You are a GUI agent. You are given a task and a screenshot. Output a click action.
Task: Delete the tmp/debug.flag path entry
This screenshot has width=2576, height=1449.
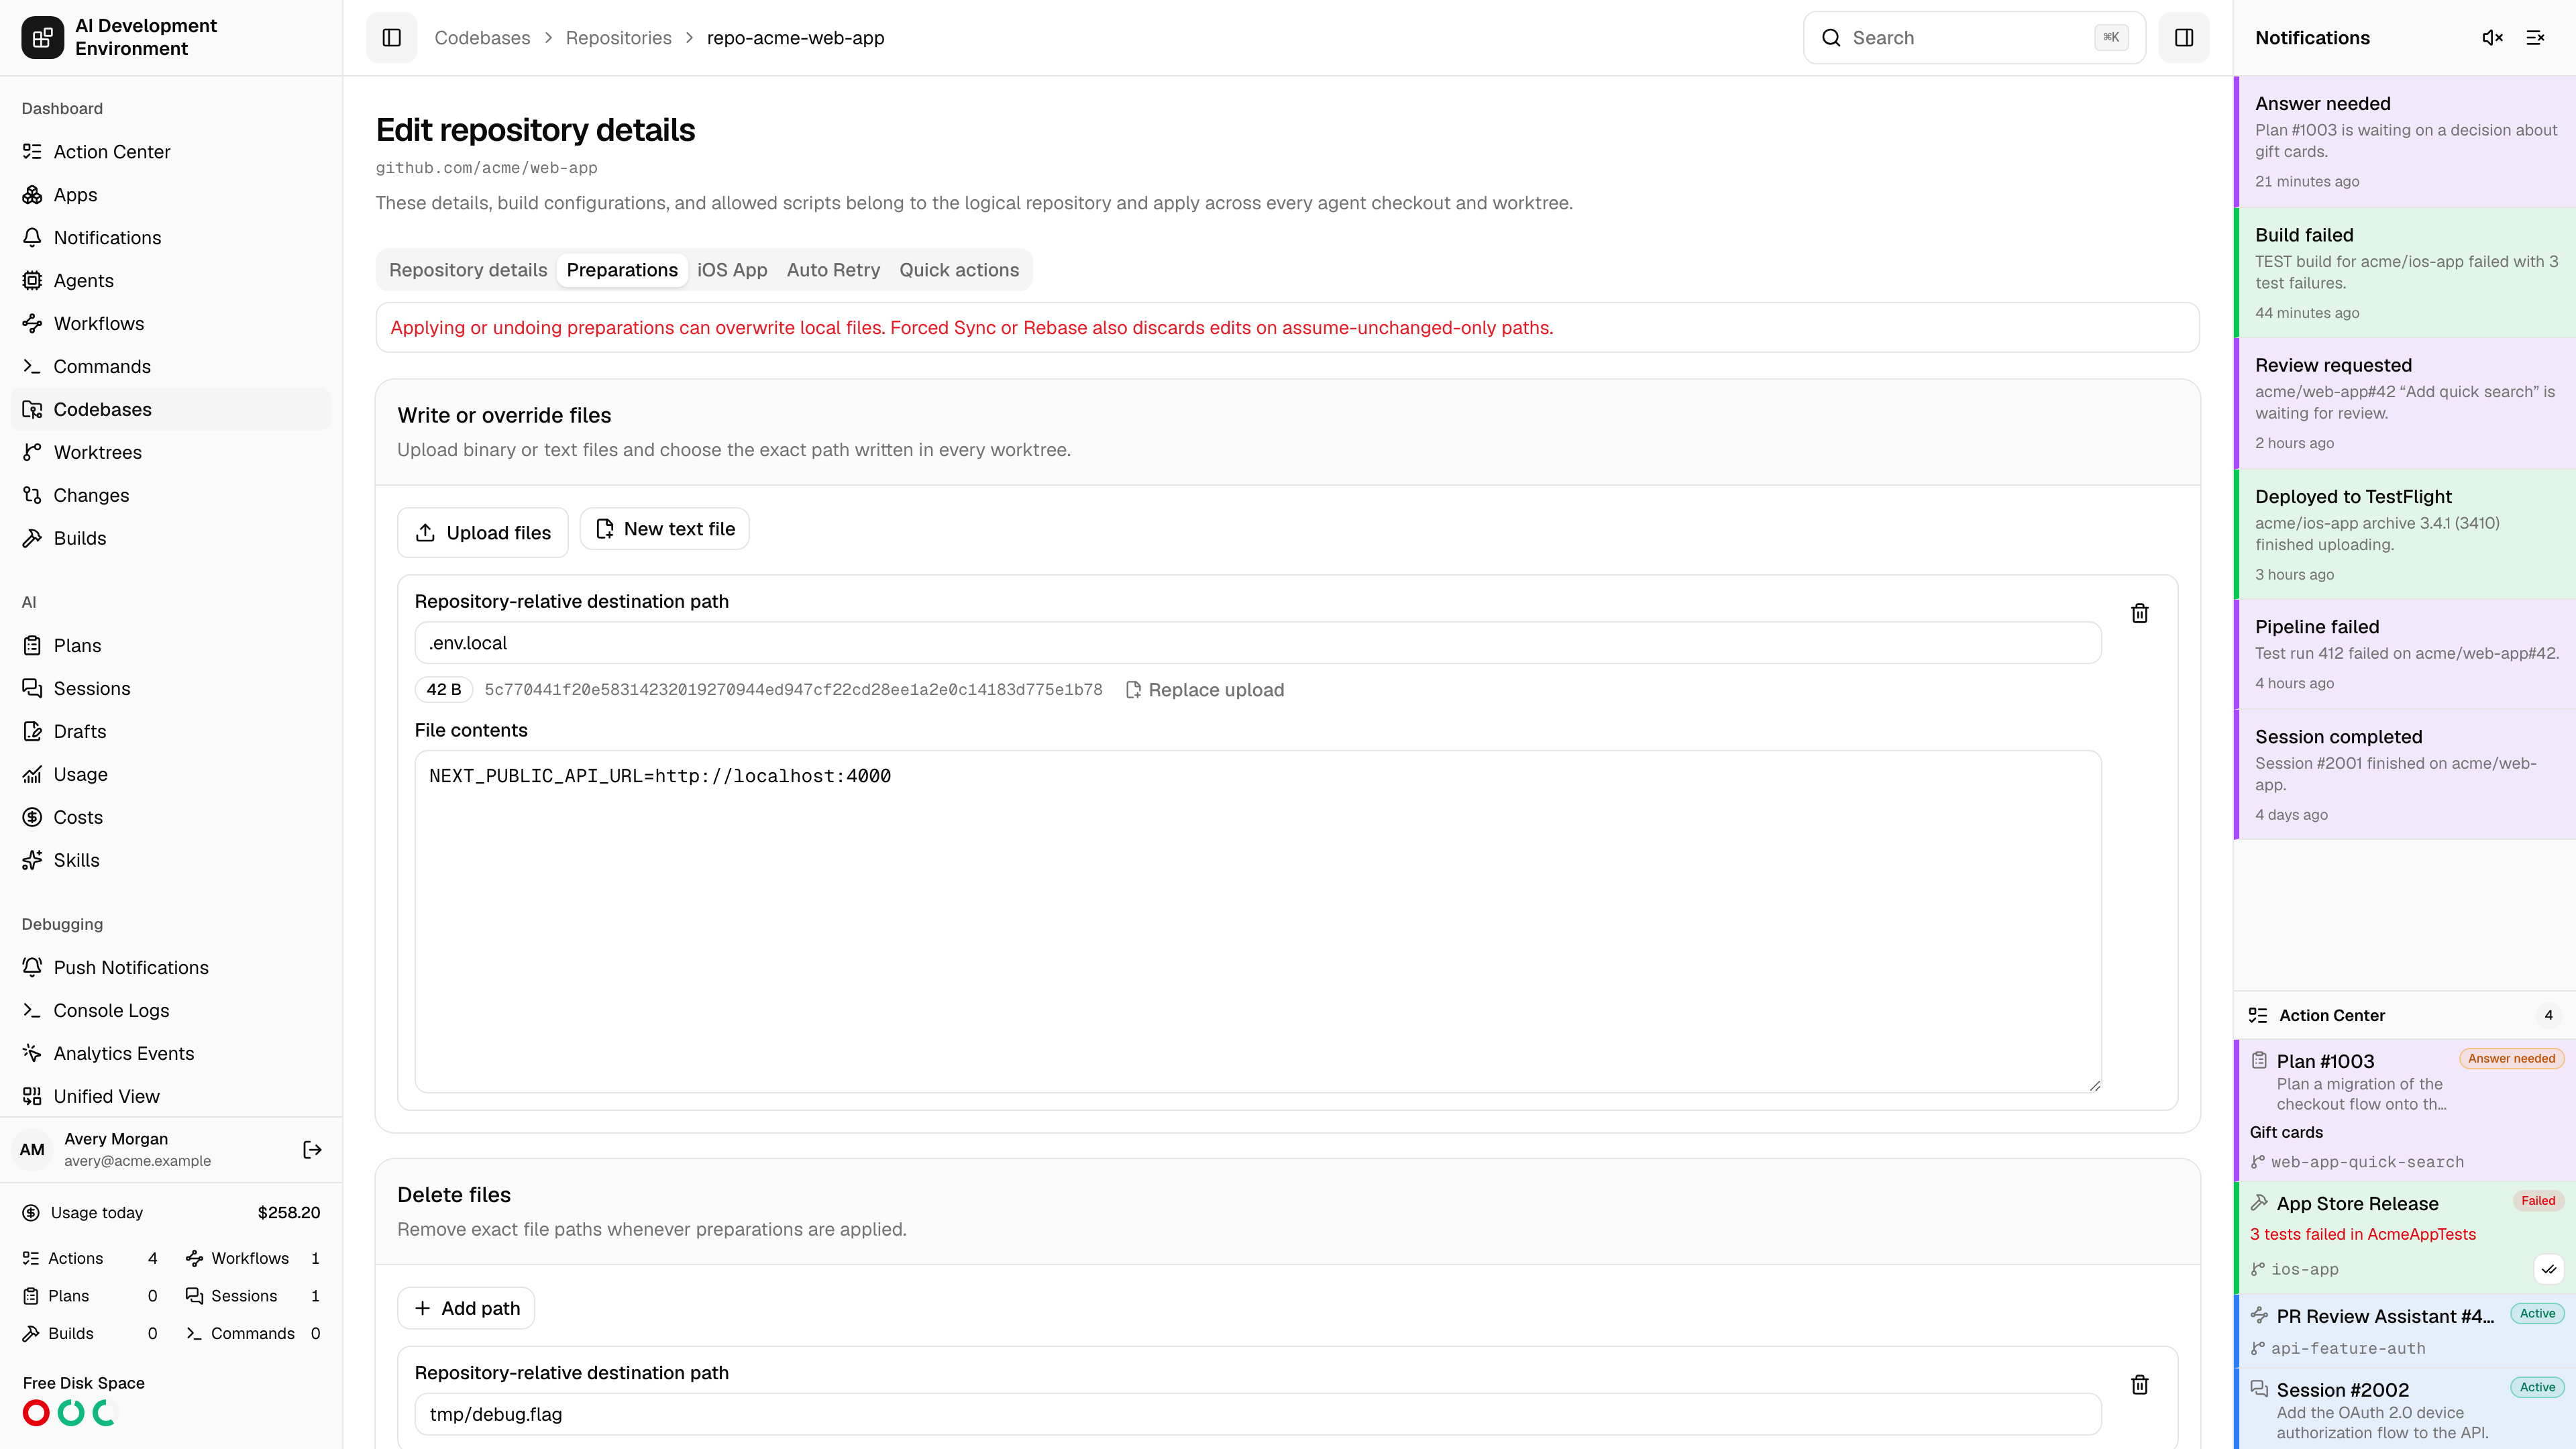point(2140,1385)
